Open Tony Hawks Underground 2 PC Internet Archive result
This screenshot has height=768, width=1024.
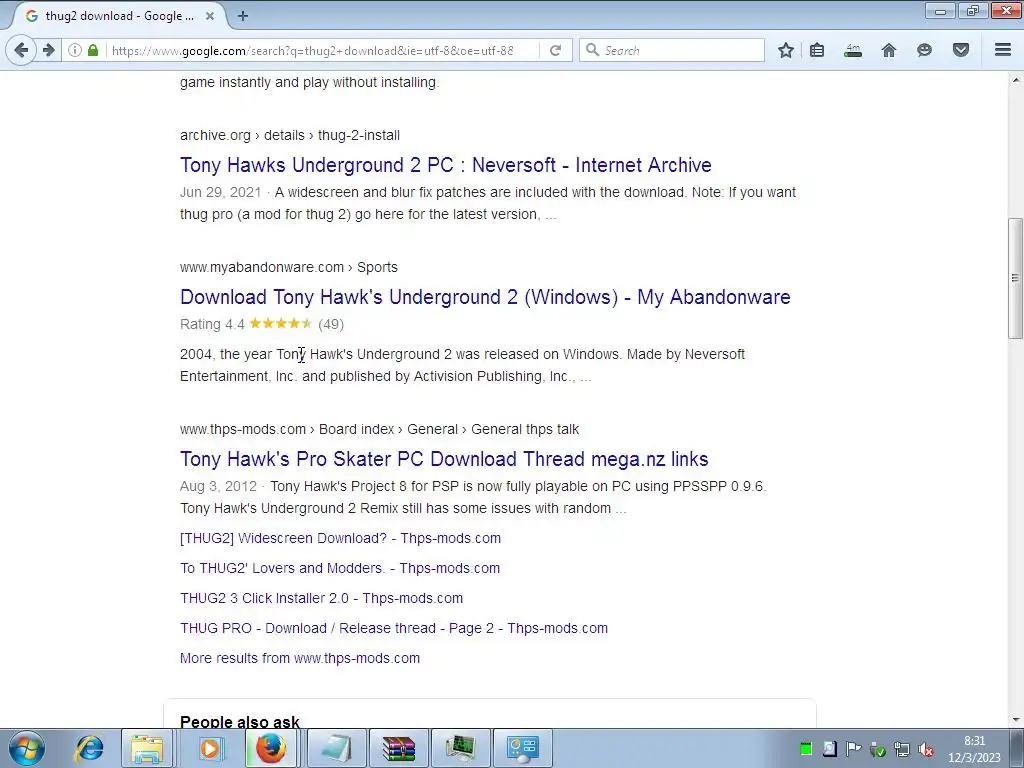(445, 165)
